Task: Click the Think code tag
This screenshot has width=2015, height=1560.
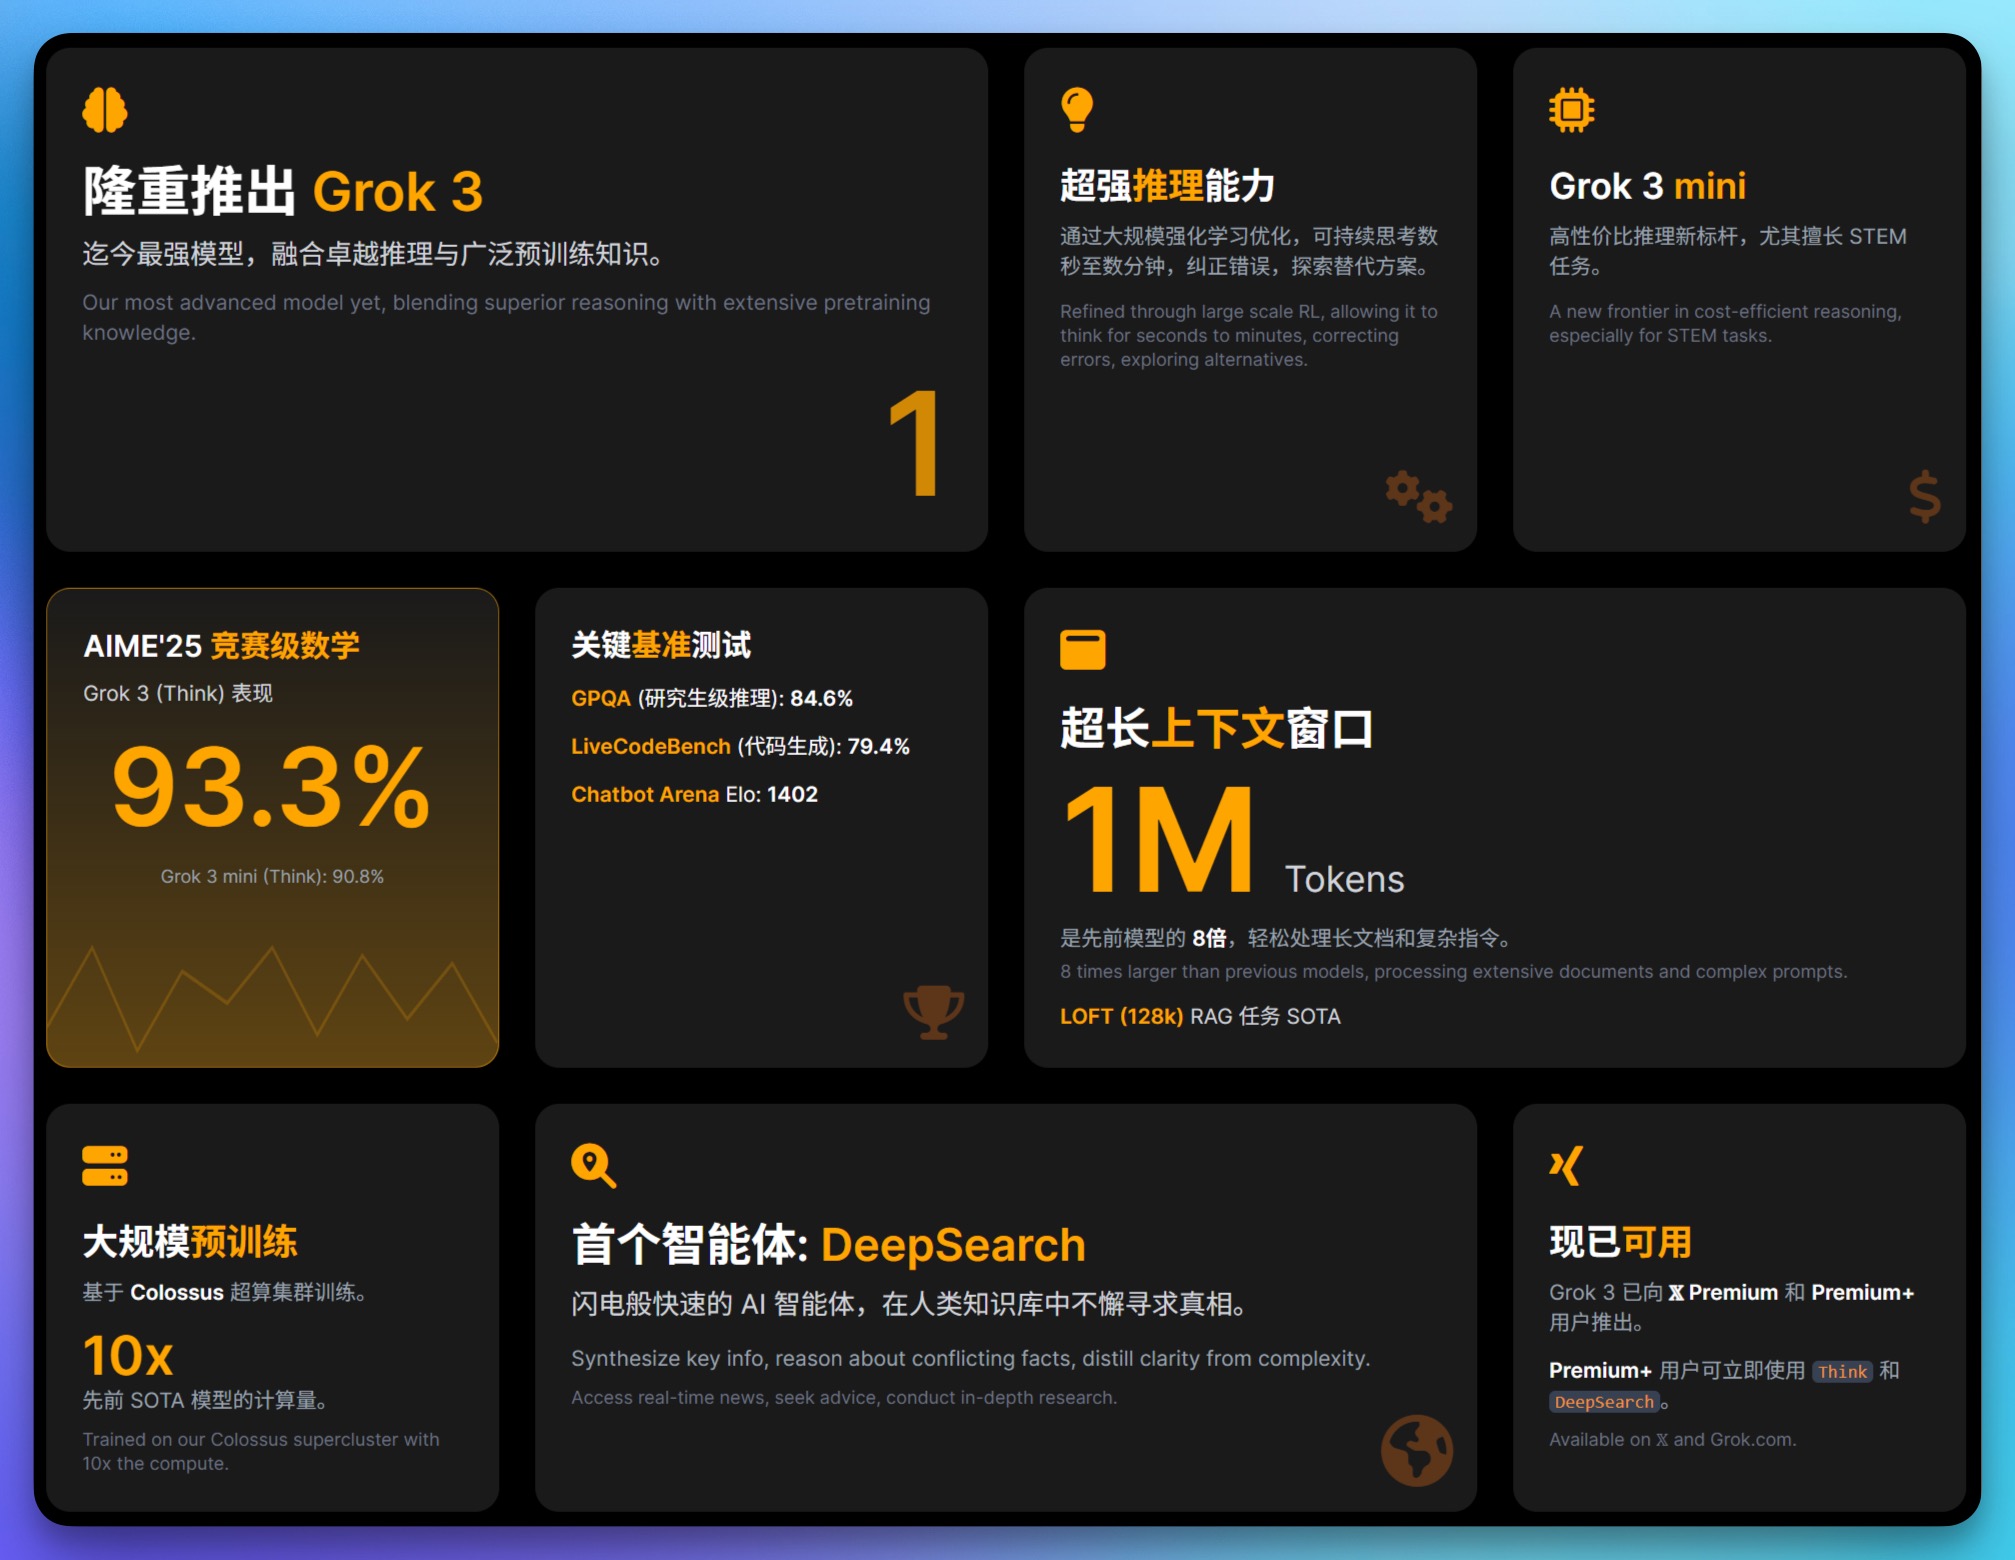Action: 1842,1372
